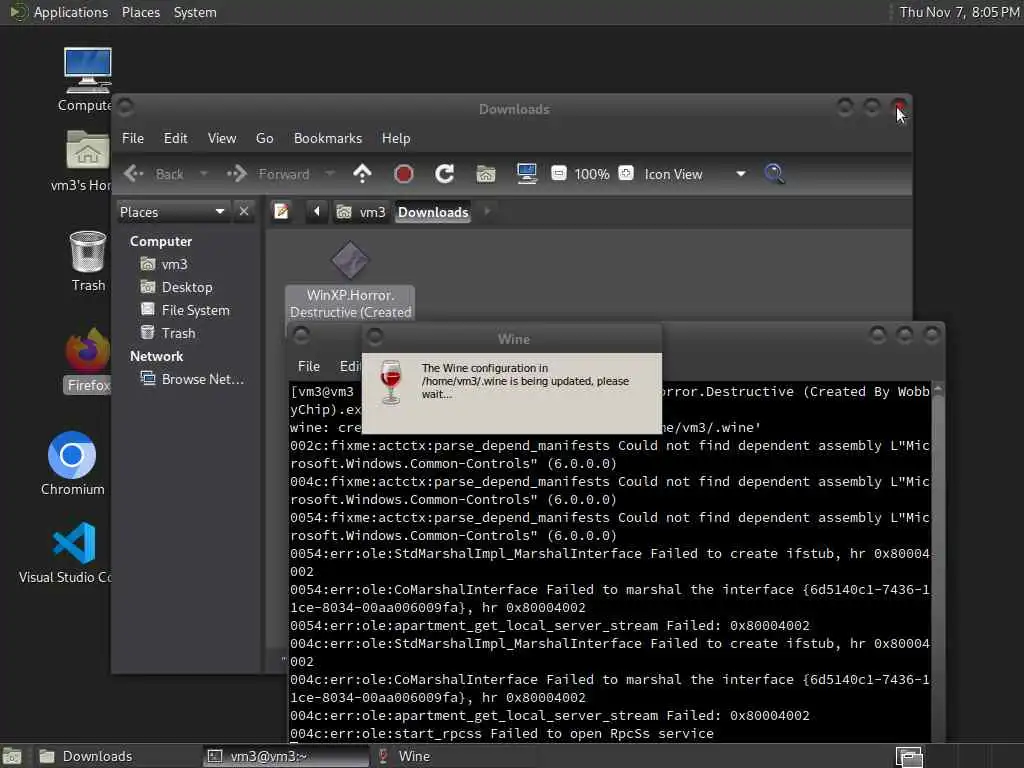This screenshot has width=1024, height=768.
Task: Stop loading with red stop icon
Action: point(404,174)
